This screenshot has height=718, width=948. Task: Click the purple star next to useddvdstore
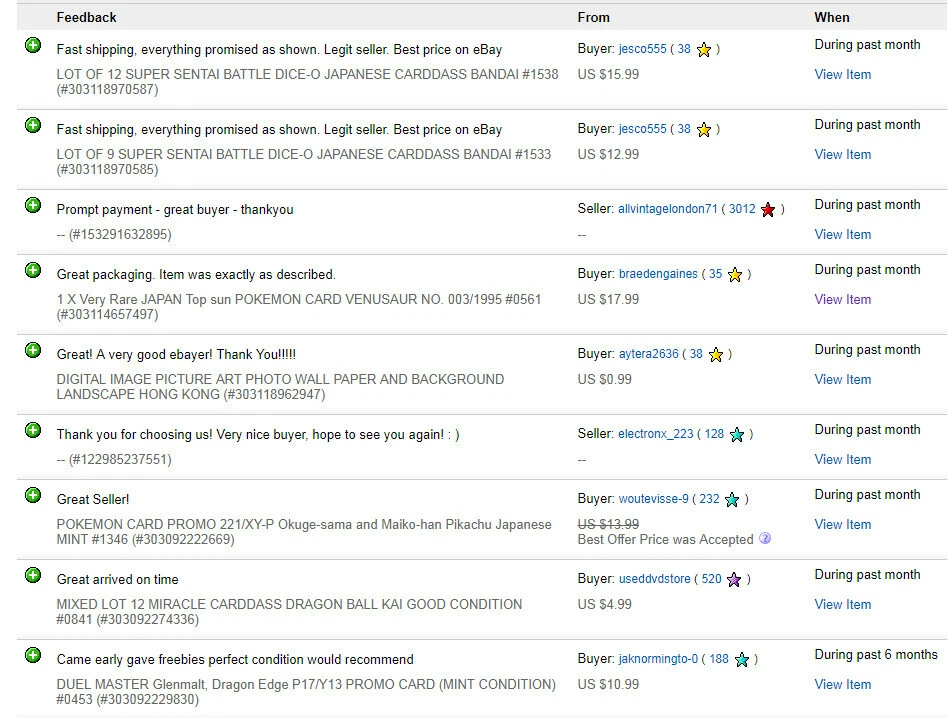point(734,580)
